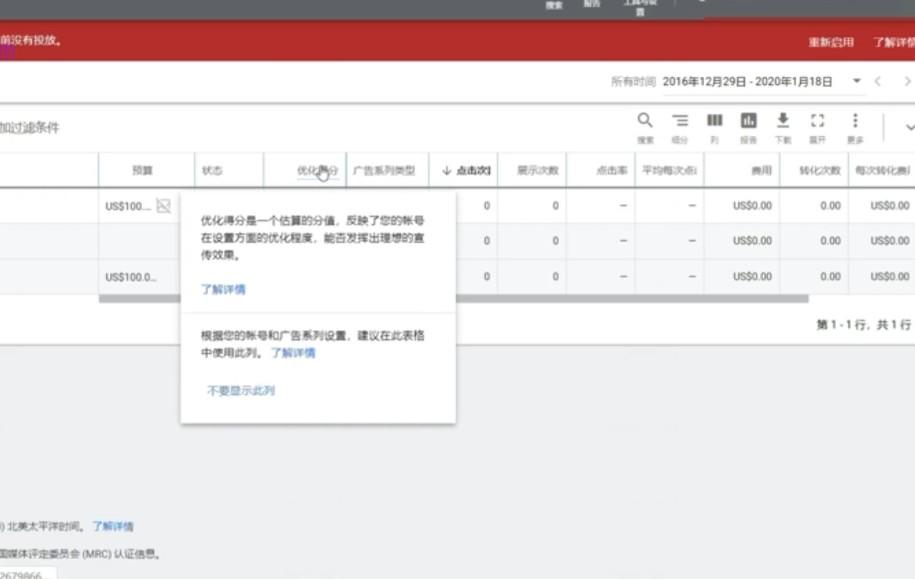
Task: Expand the table to full screen (展开)
Action: coord(817,121)
